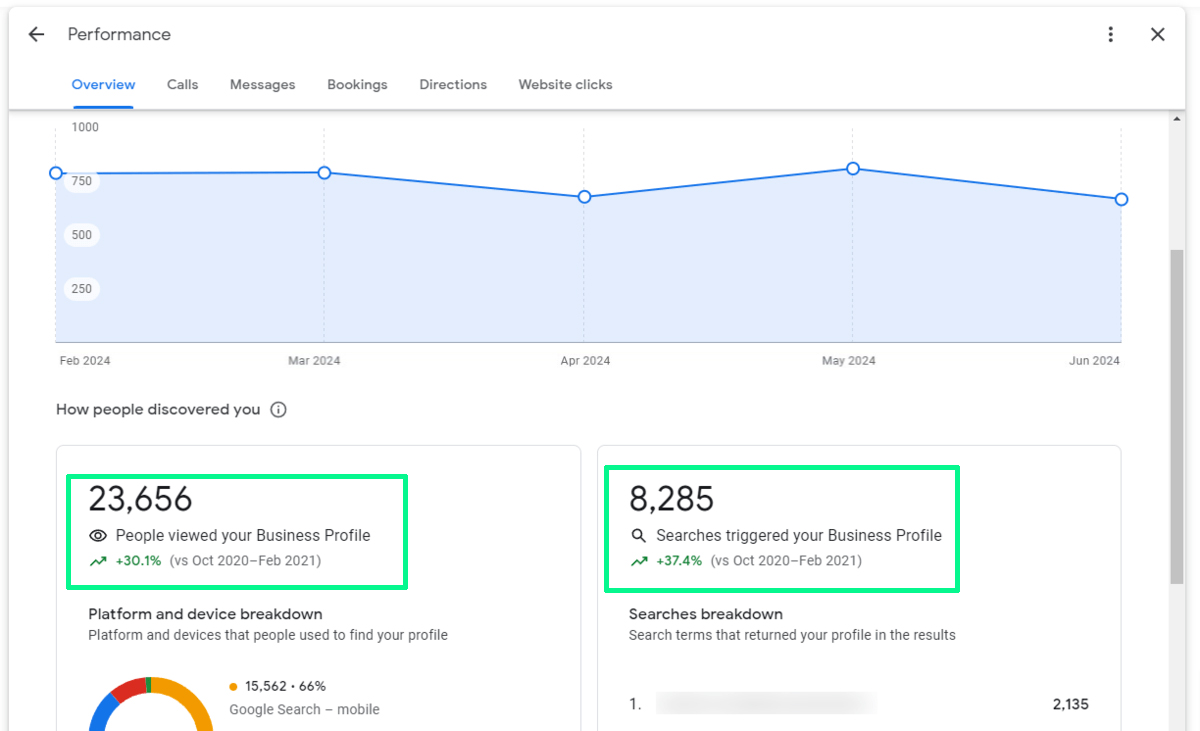Click the Searches breakdown heading
The height and width of the screenshot is (731, 1200).
click(x=706, y=614)
